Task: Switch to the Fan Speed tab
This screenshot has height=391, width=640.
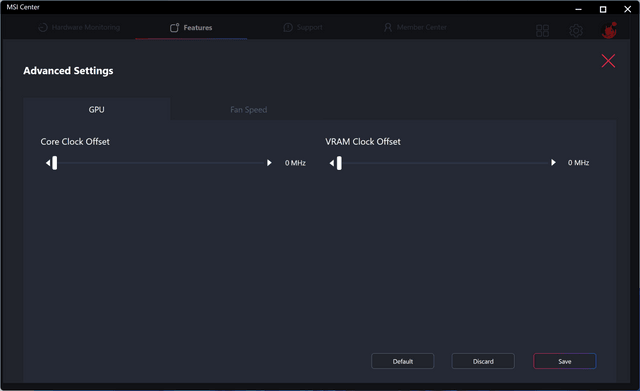Action: pyautogui.click(x=249, y=109)
